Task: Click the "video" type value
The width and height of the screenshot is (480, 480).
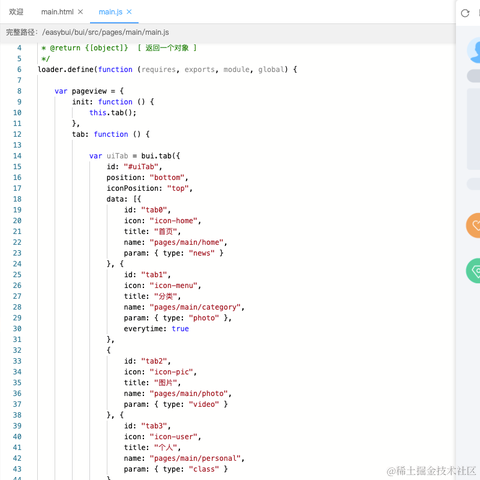Action: (204, 404)
